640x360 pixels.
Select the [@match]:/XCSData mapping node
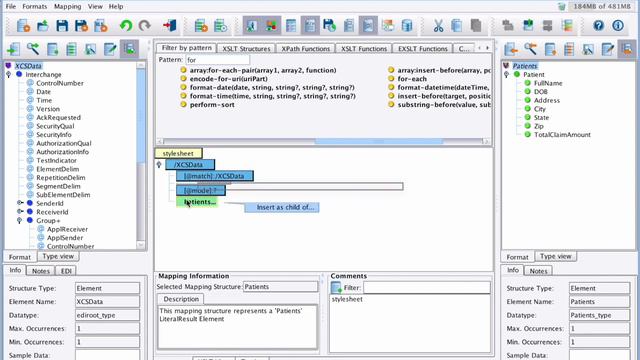[x=215, y=176]
